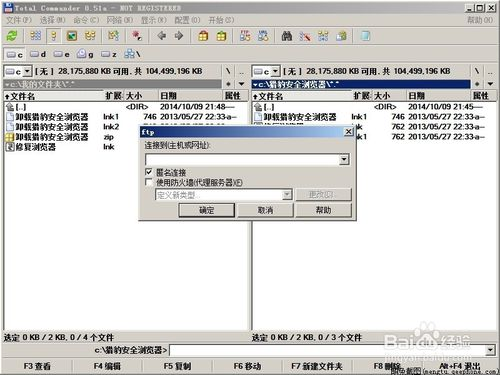The height and width of the screenshot is (375, 500).
Task: Click the binoculars search icon
Action: (x=287, y=36)
